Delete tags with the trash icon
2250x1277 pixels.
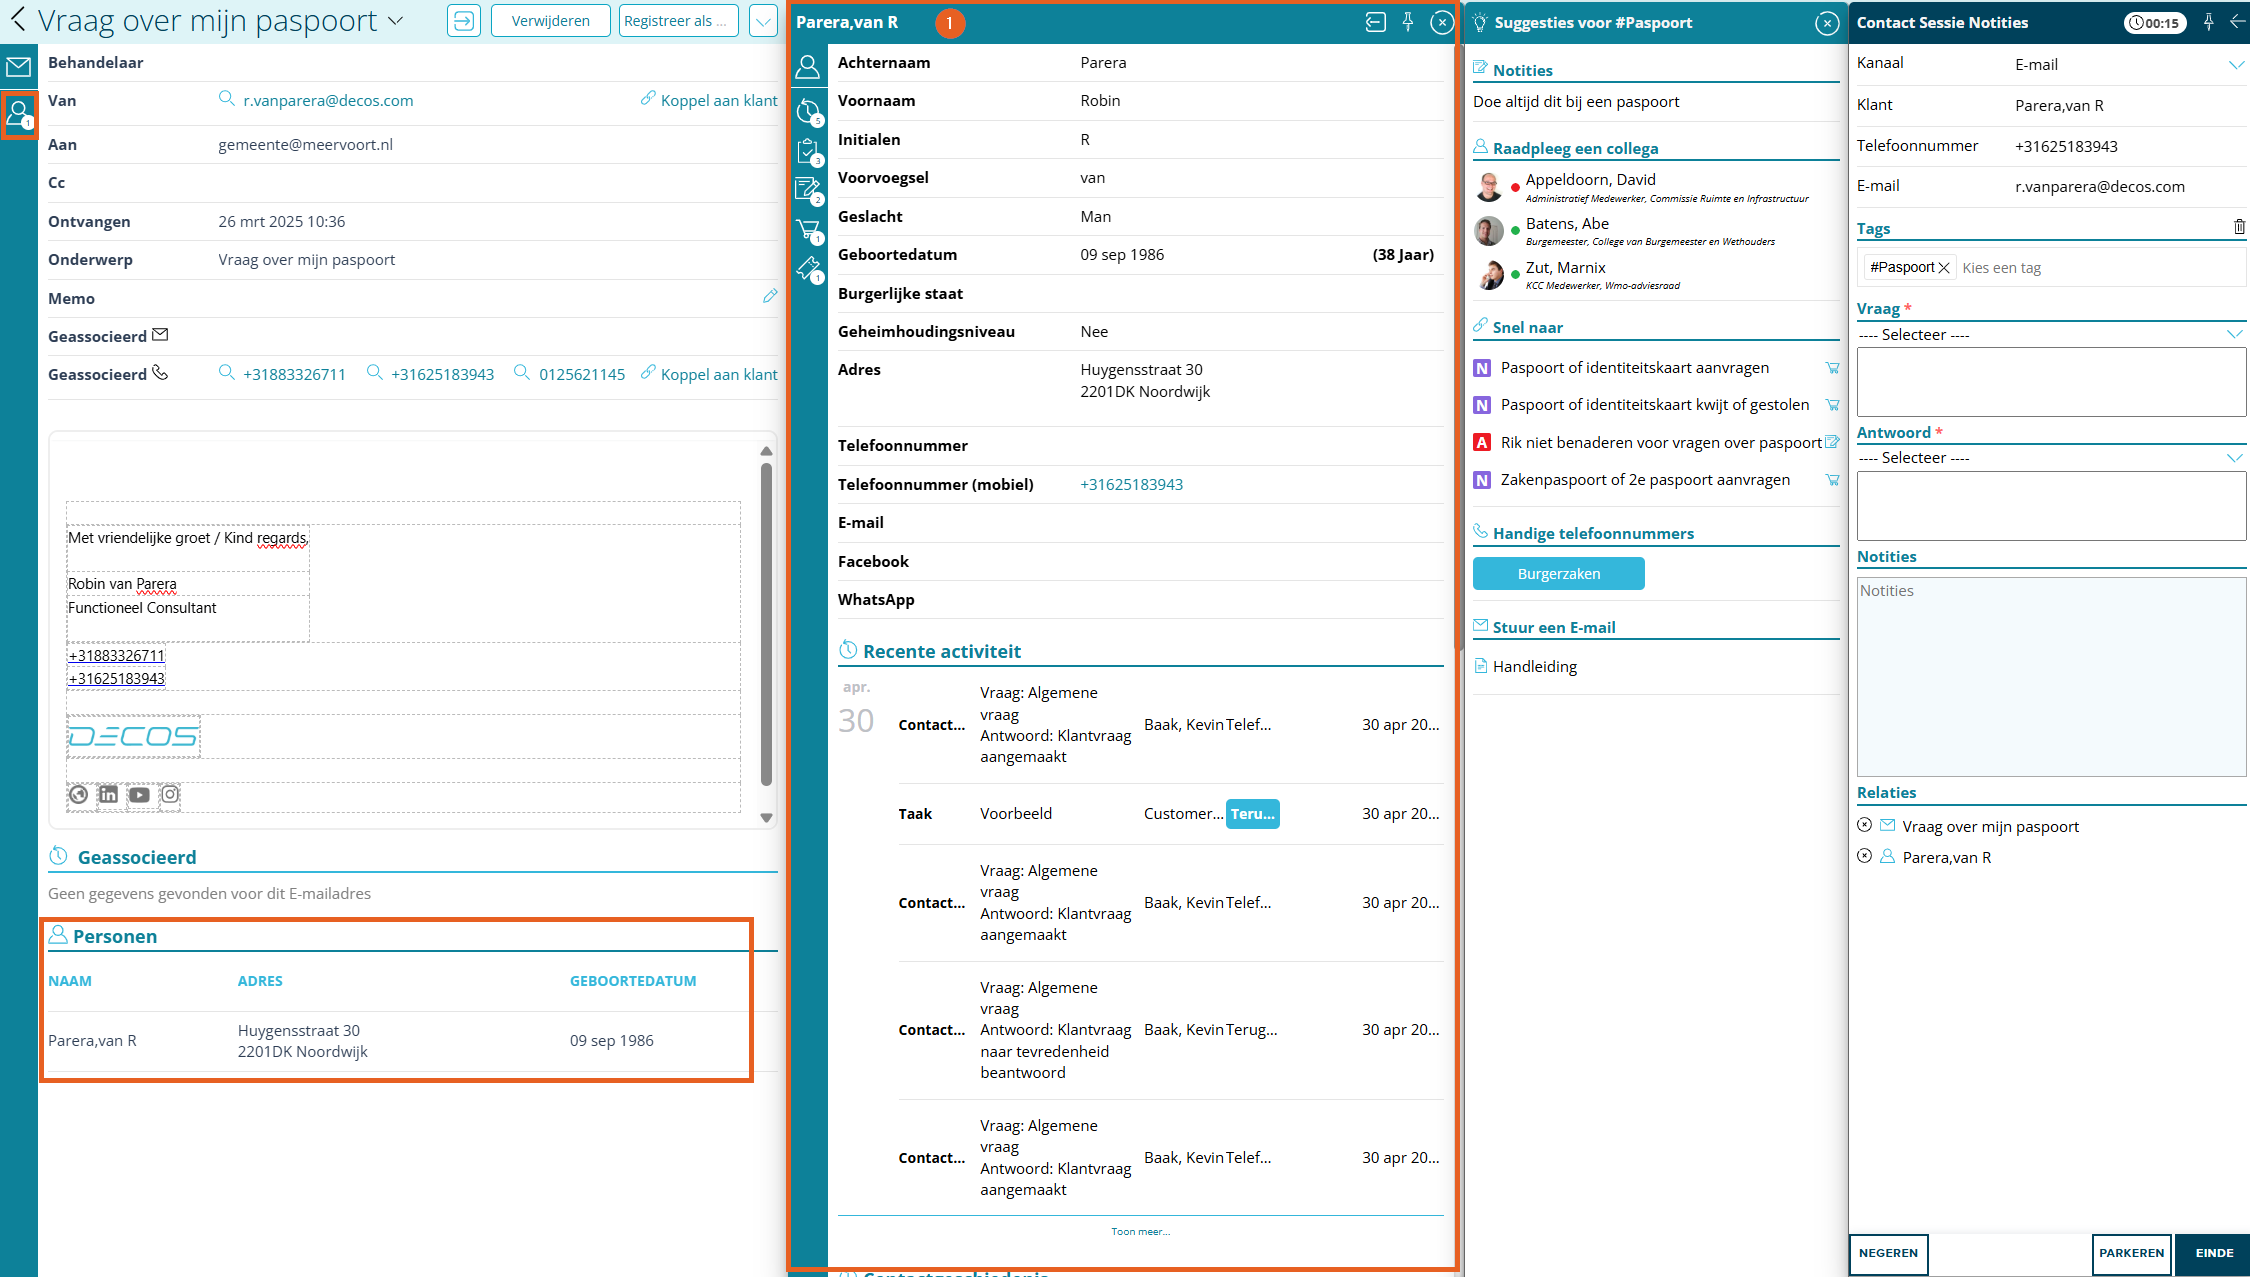[2239, 227]
